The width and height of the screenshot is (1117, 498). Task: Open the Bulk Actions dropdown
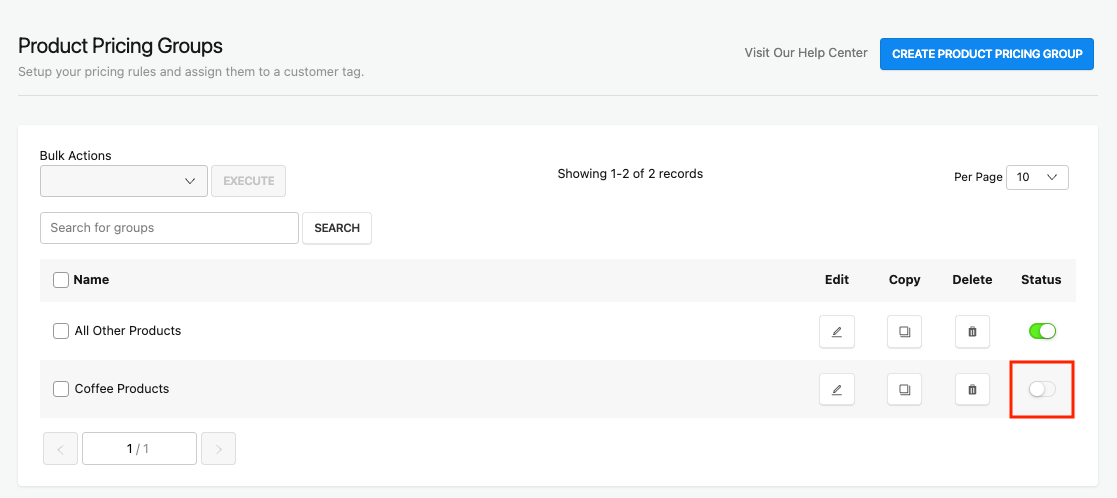pyautogui.click(x=124, y=181)
